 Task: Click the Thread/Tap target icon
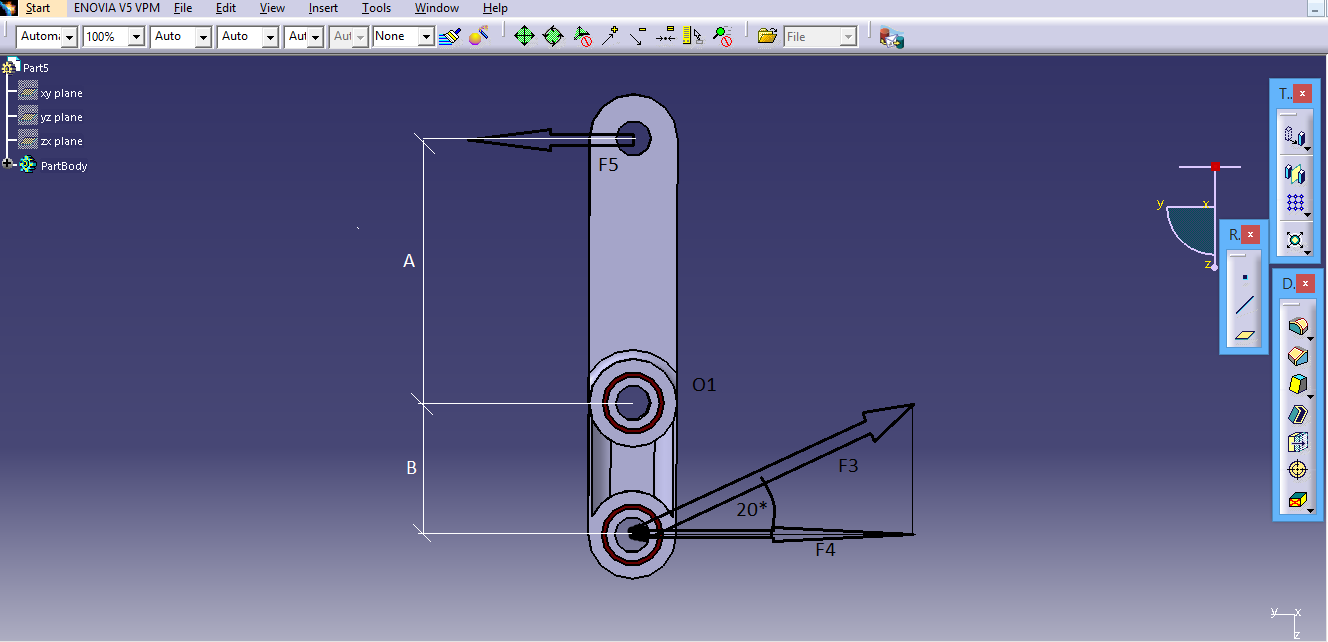pos(1298,470)
